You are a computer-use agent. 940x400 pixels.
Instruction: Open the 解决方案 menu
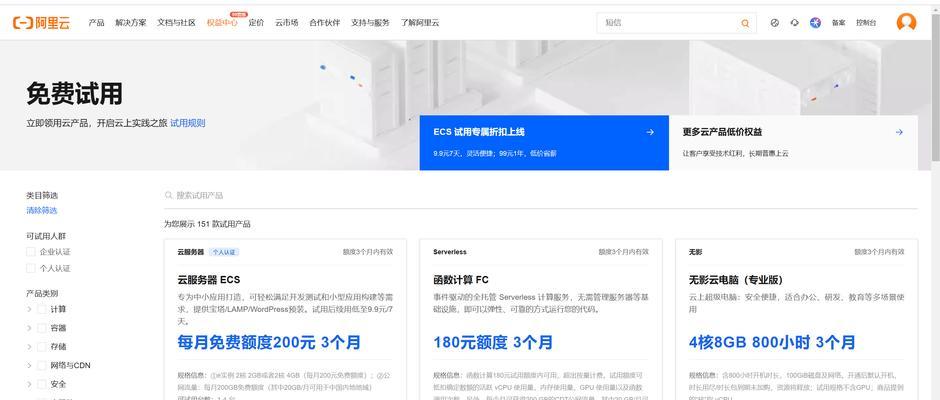131,23
